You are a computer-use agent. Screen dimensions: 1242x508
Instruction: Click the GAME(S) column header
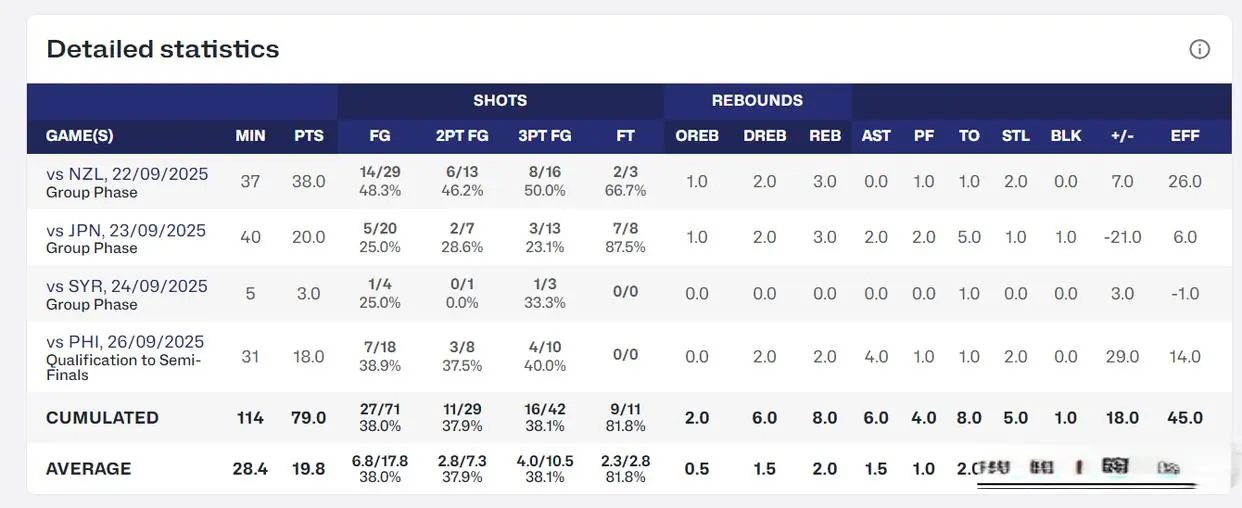(x=79, y=135)
